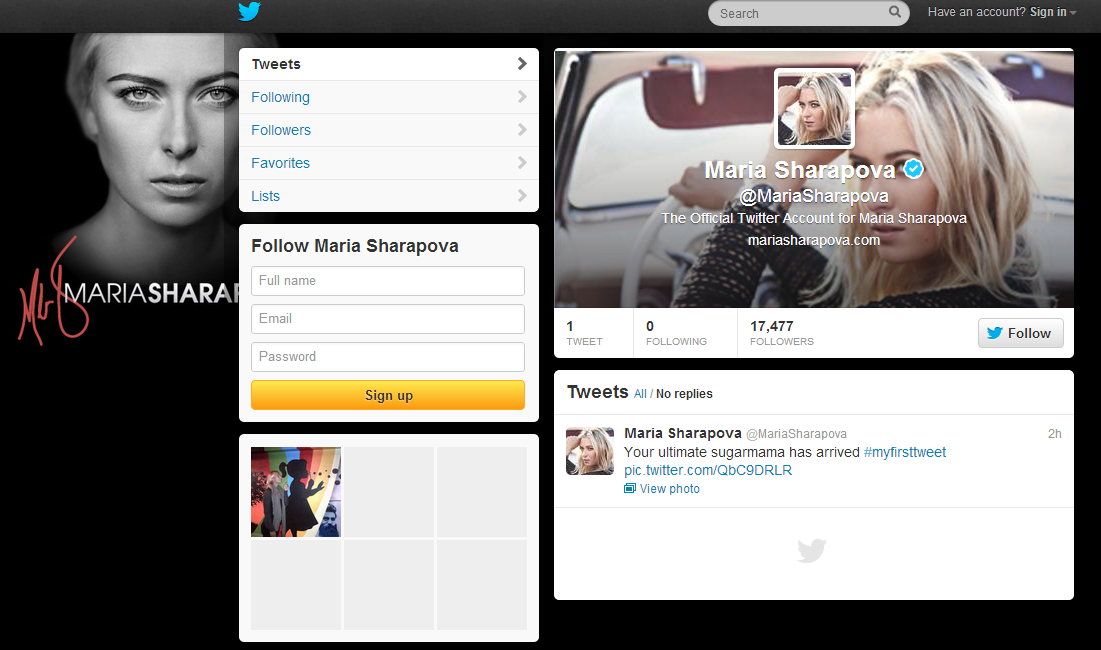Open the #myfirsttweet hashtag
Image resolution: width=1101 pixels, height=650 pixels.
(x=904, y=452)
